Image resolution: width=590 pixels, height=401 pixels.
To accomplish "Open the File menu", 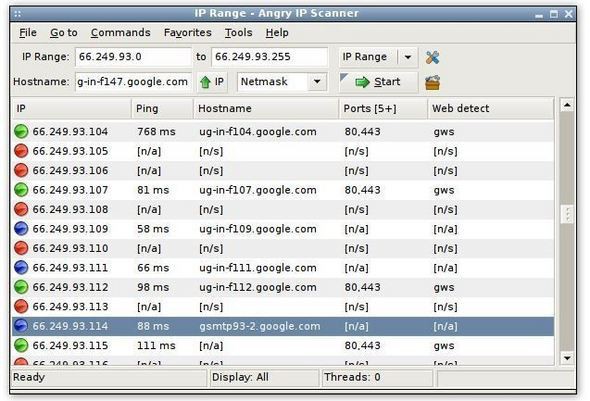I will pos(28,33).
